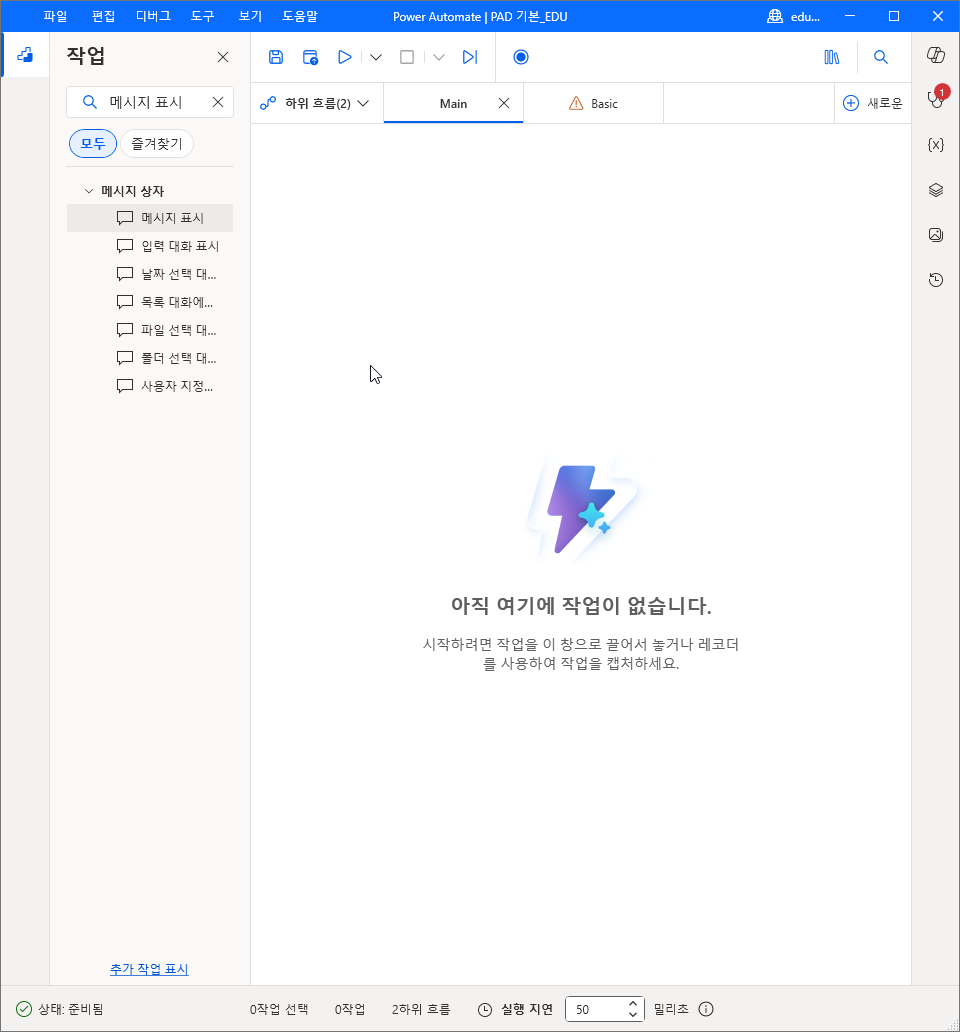Click the Save as icon in toolbar
Image resolution: width=960 pixels, height=1032 pixels.
click(x=310, y=57)
